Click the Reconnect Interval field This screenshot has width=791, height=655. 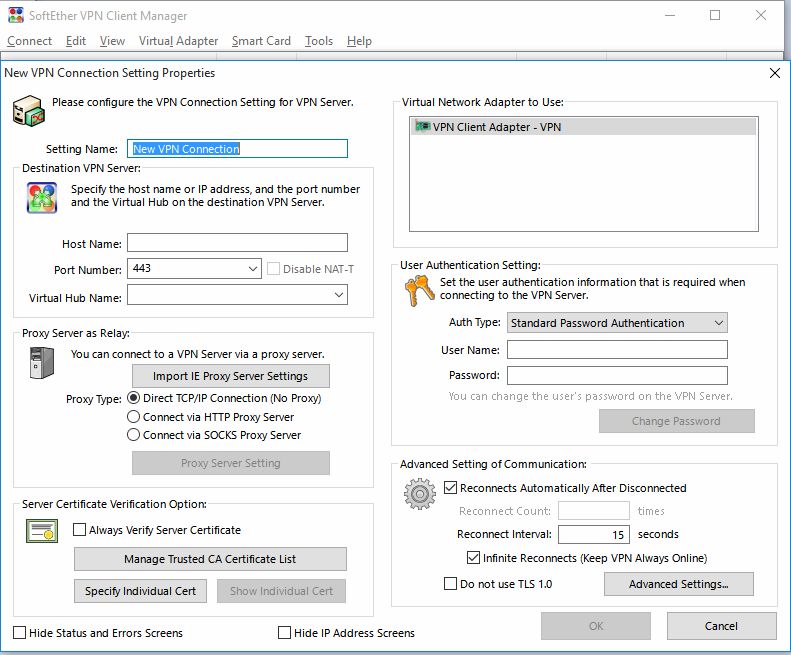coord(594,534)
